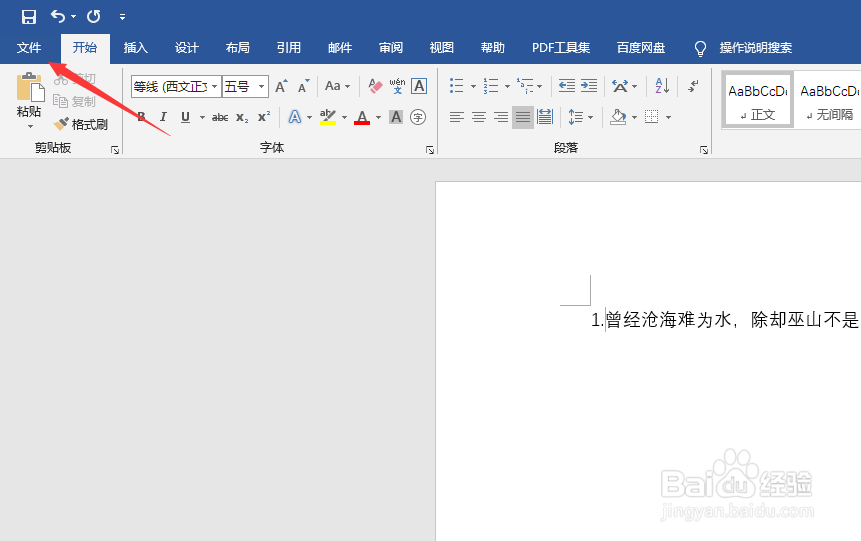Viewport: 861px width, 541px height.
Task: Expand the 粘贴 options arrow
Action: tap(30, 126)
